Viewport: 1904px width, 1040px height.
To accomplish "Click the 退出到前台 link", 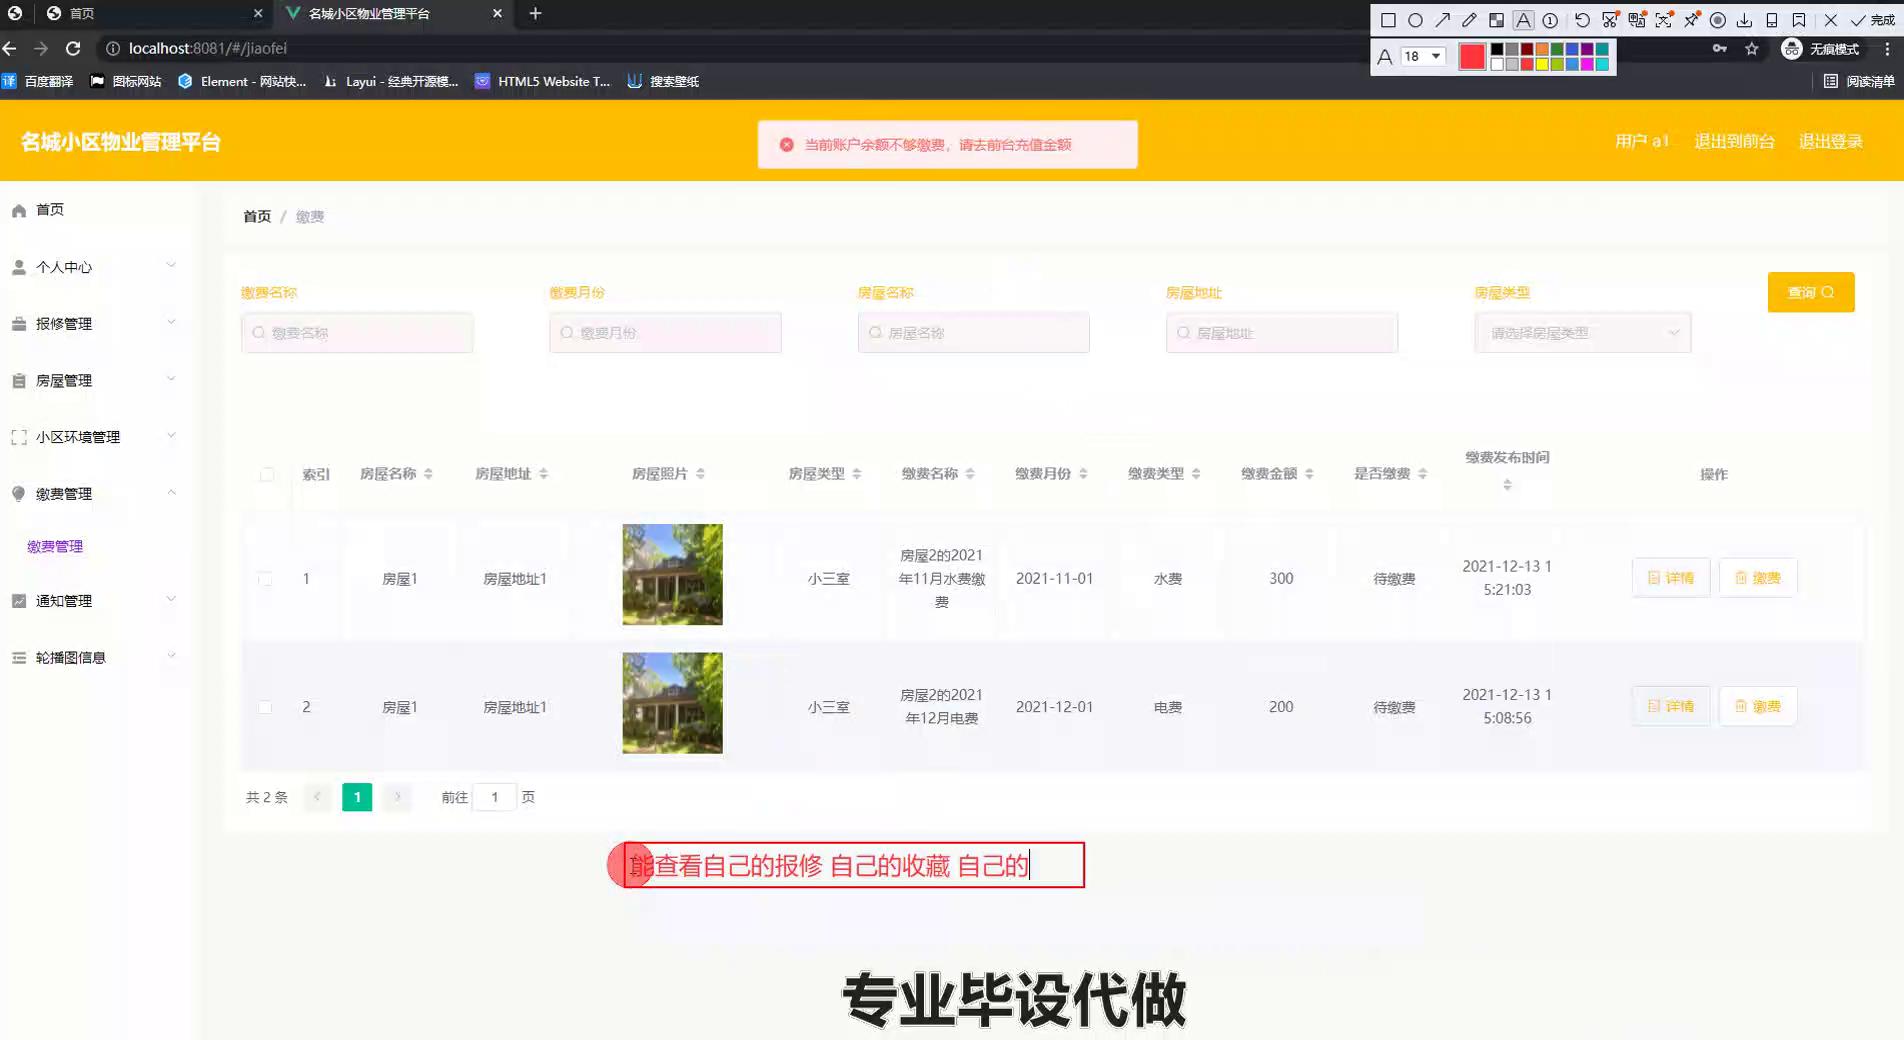I will point(1734,141).
